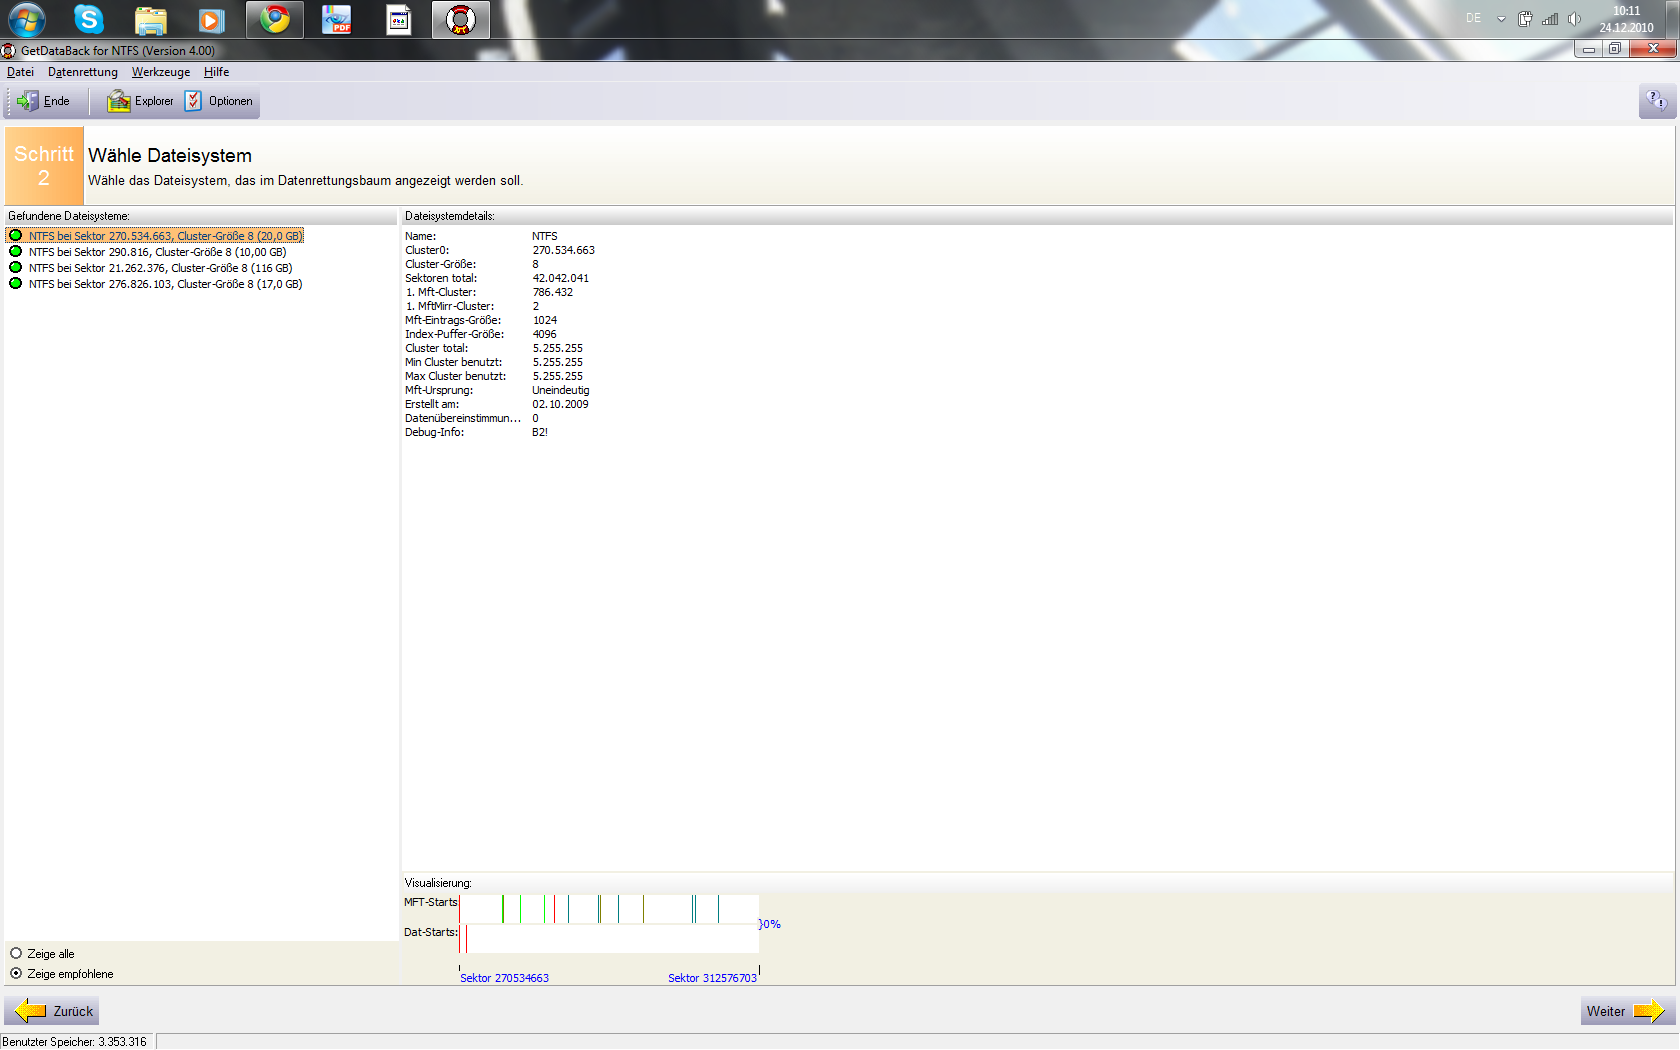The height and width of the screenshot is (1050, 1680).
Task: Open the Explorer toolbar button
Action: [140, 101]
